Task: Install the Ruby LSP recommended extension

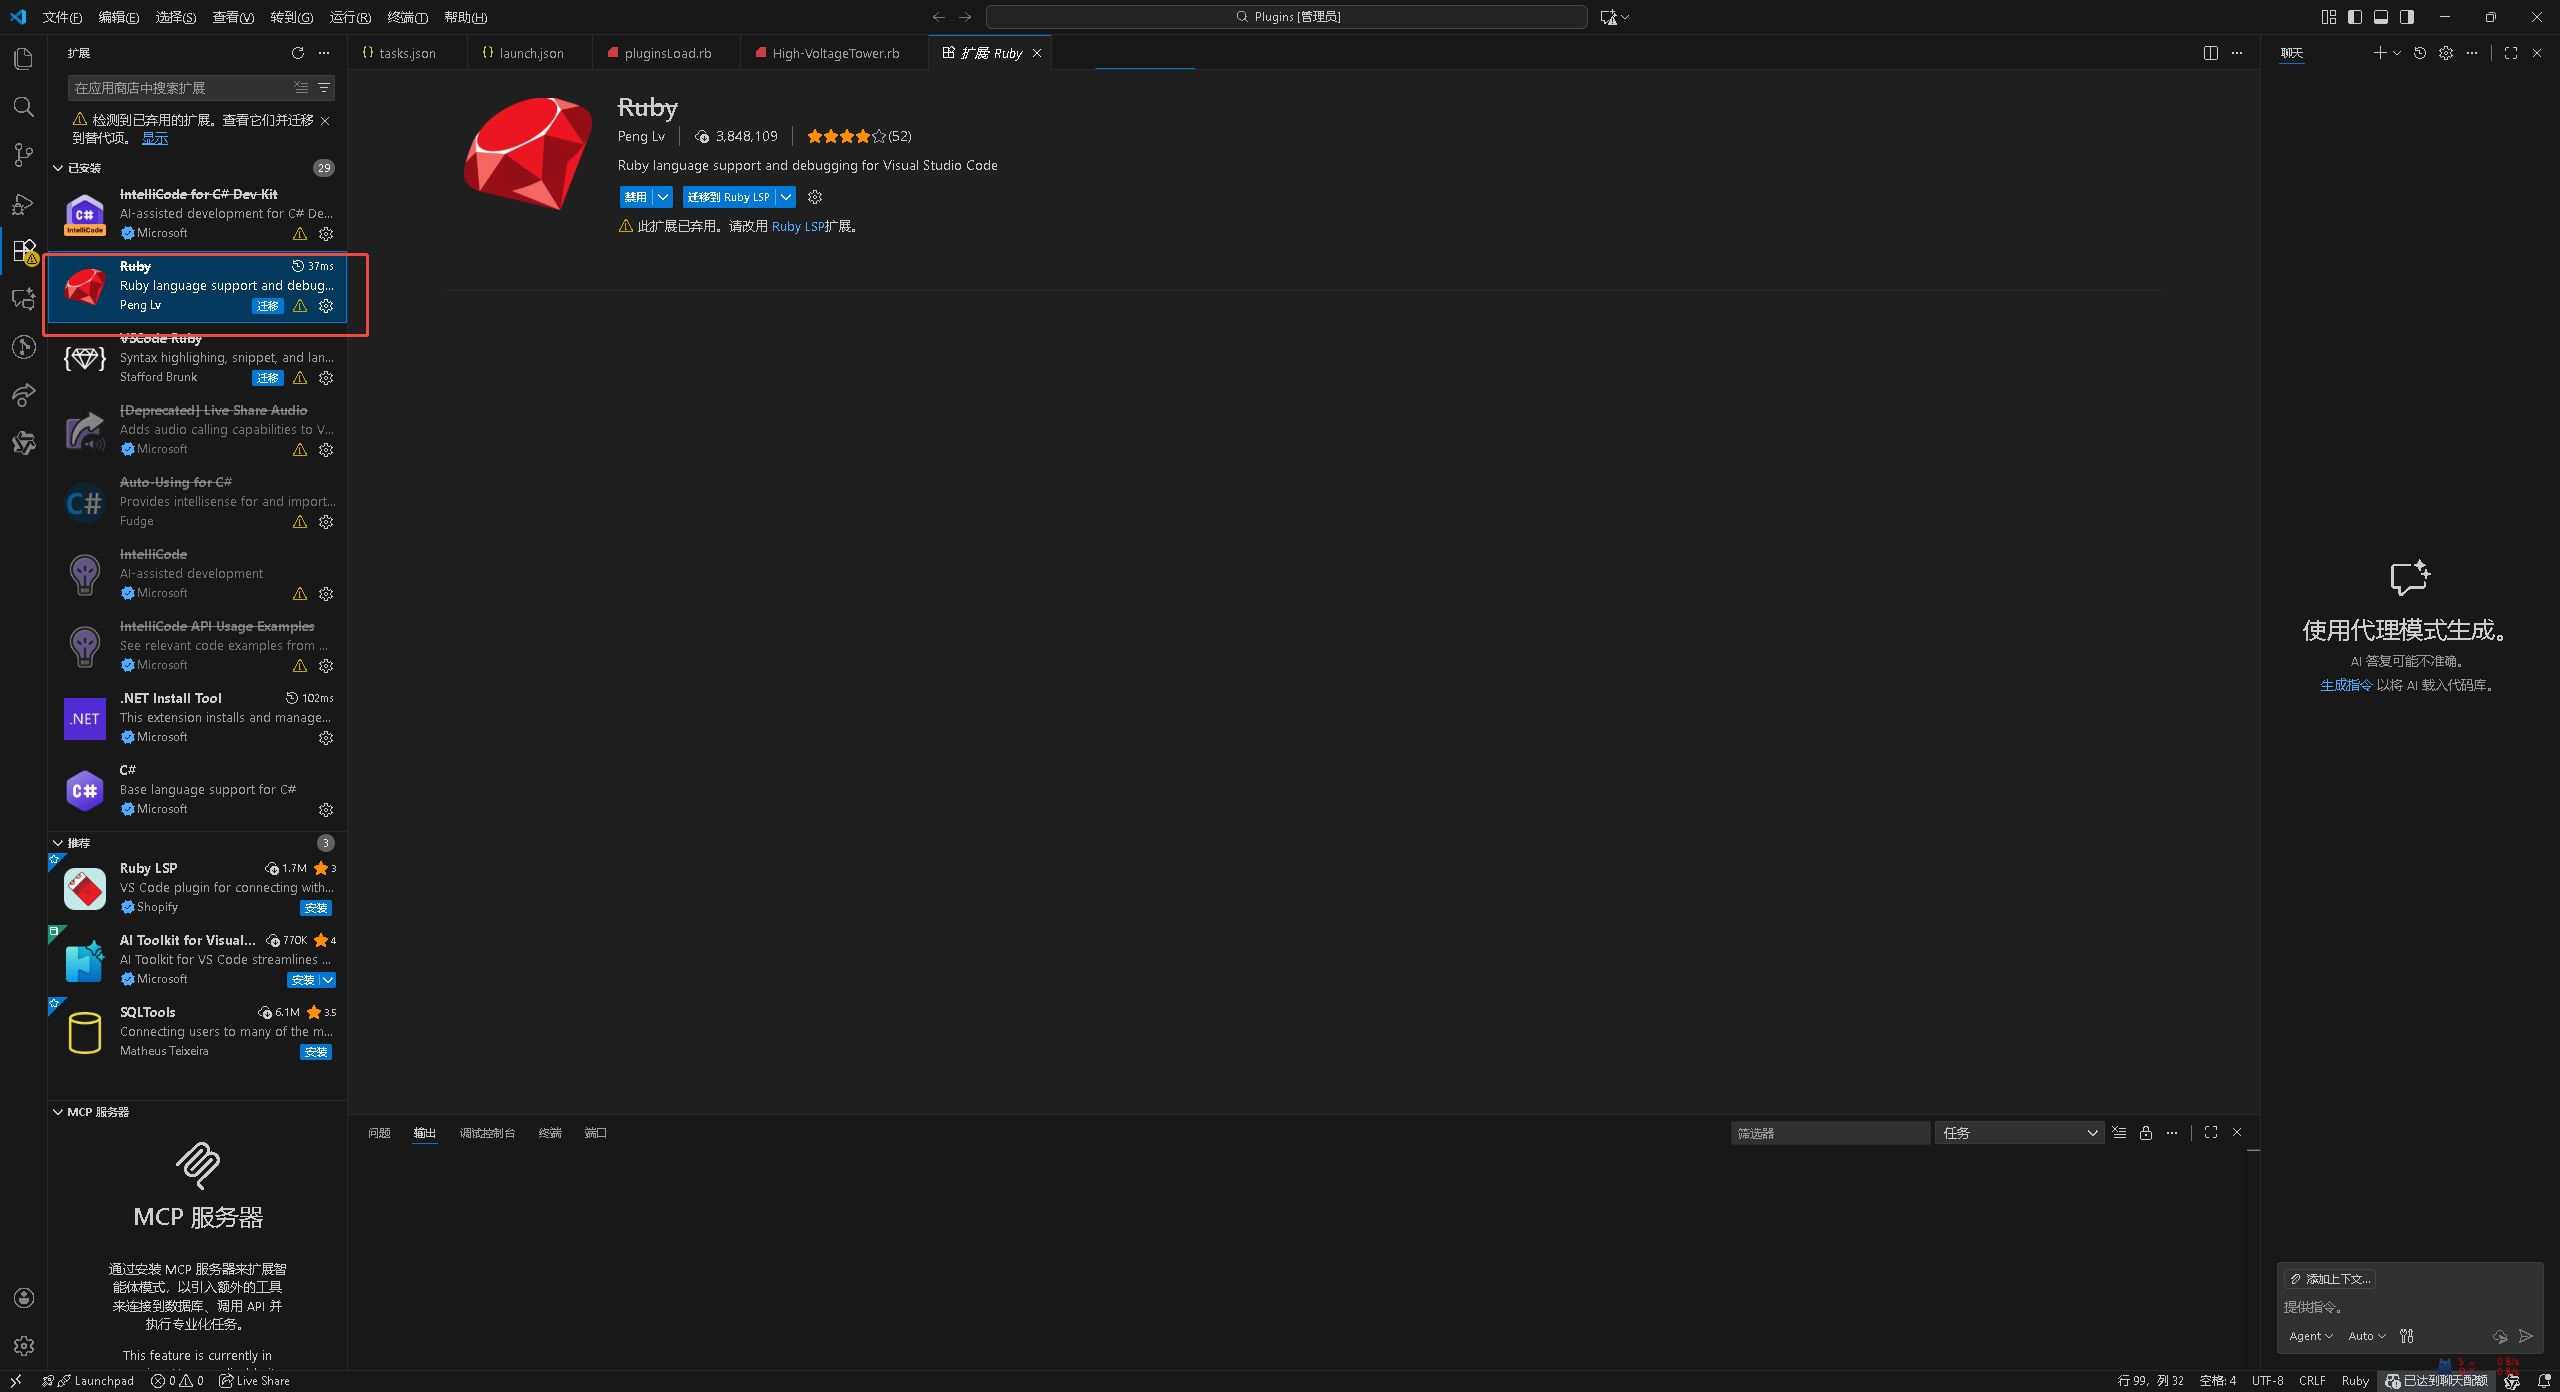Action: 316,908
